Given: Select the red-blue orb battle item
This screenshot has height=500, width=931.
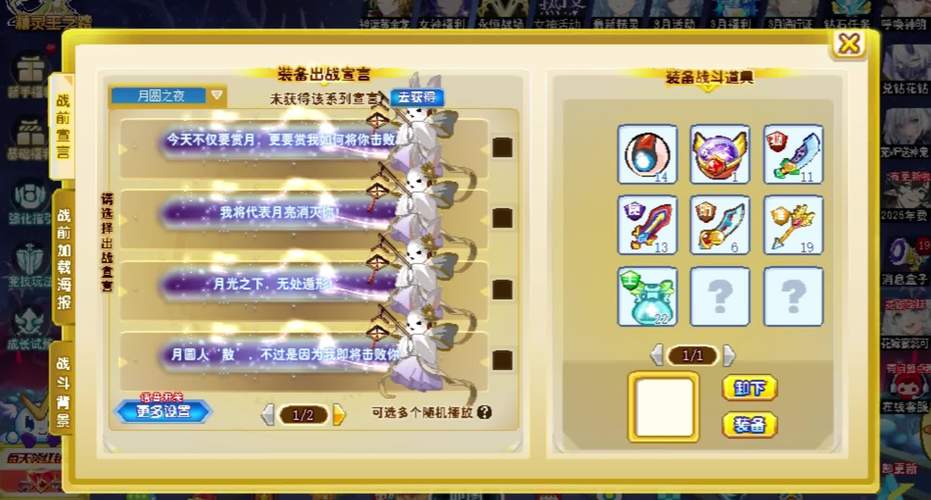Looking at the screenshot, I should (647, 154).
